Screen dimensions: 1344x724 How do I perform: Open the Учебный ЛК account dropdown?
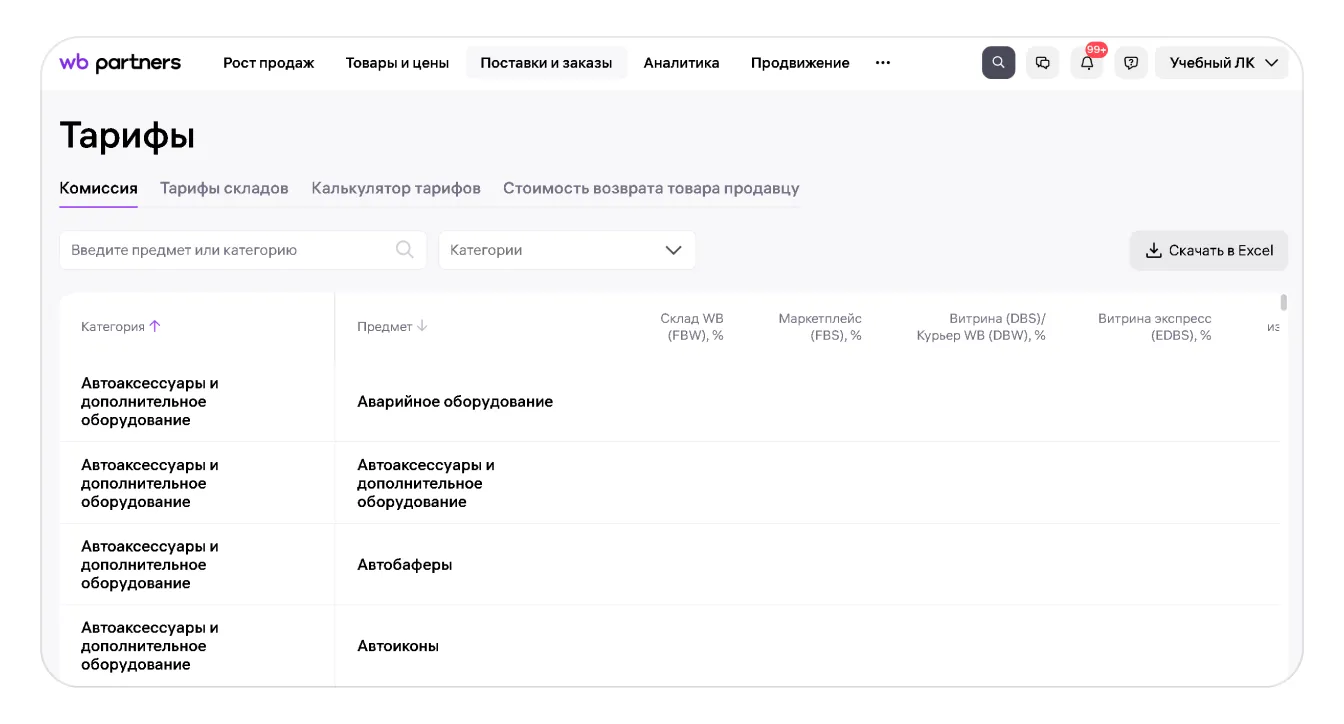1222,63
